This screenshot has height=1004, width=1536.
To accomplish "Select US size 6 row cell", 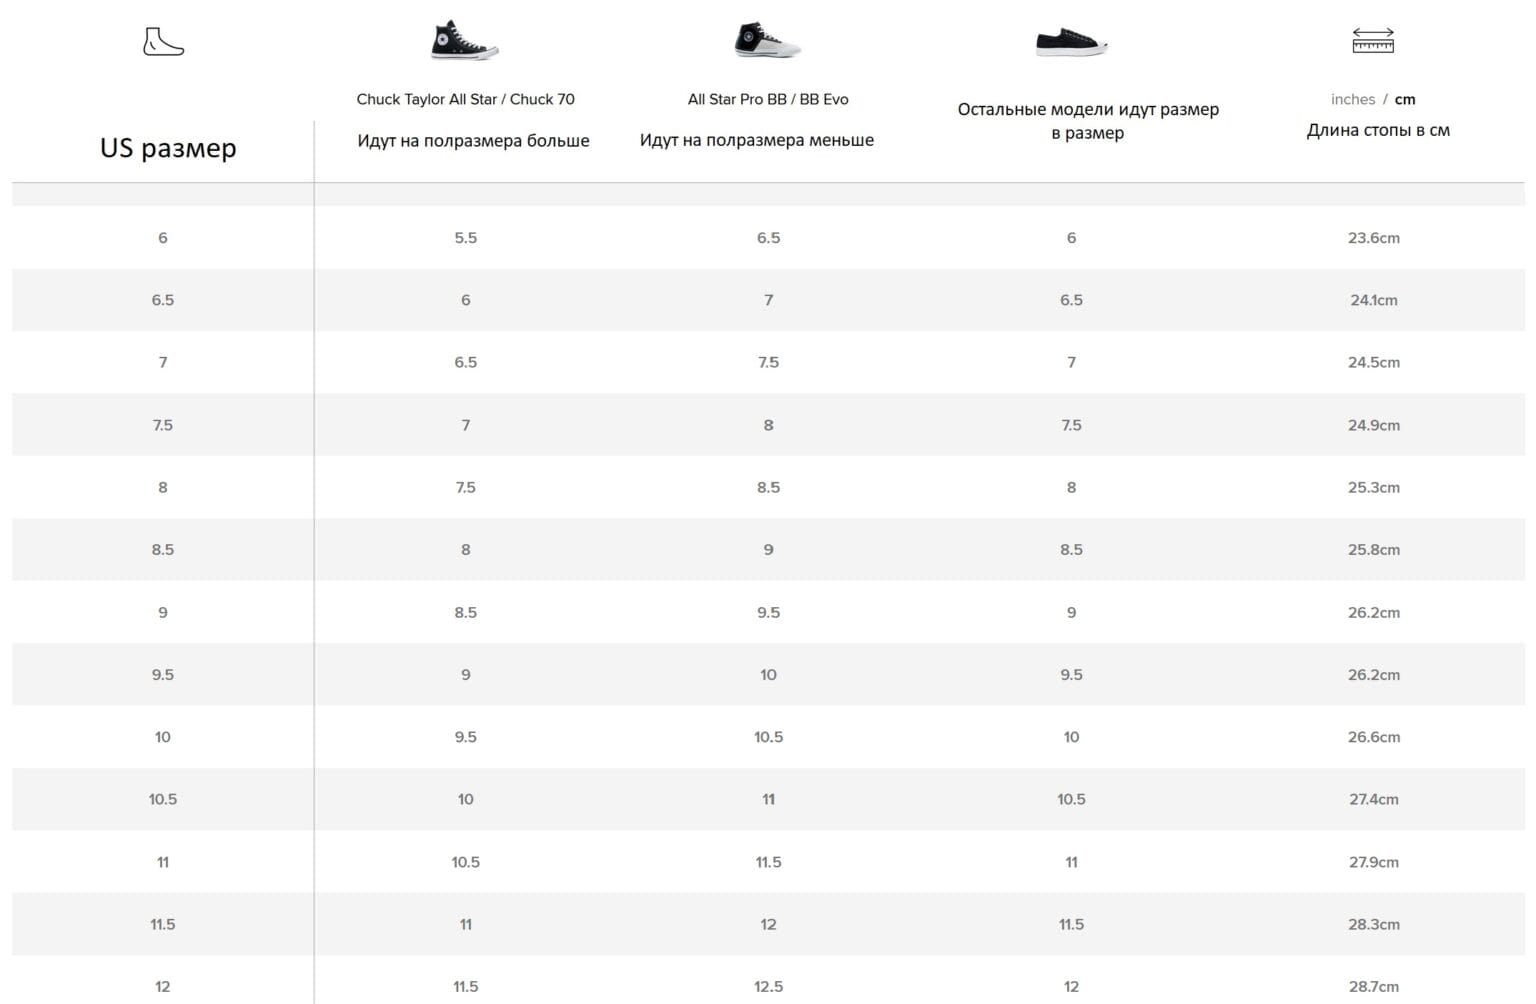I will 163,238.
